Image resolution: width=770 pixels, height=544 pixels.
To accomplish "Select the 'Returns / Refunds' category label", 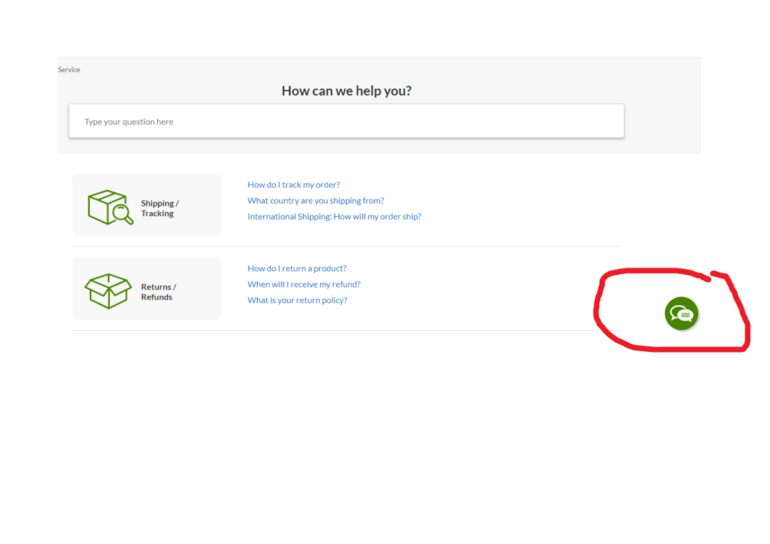I will tap(158, 292).
